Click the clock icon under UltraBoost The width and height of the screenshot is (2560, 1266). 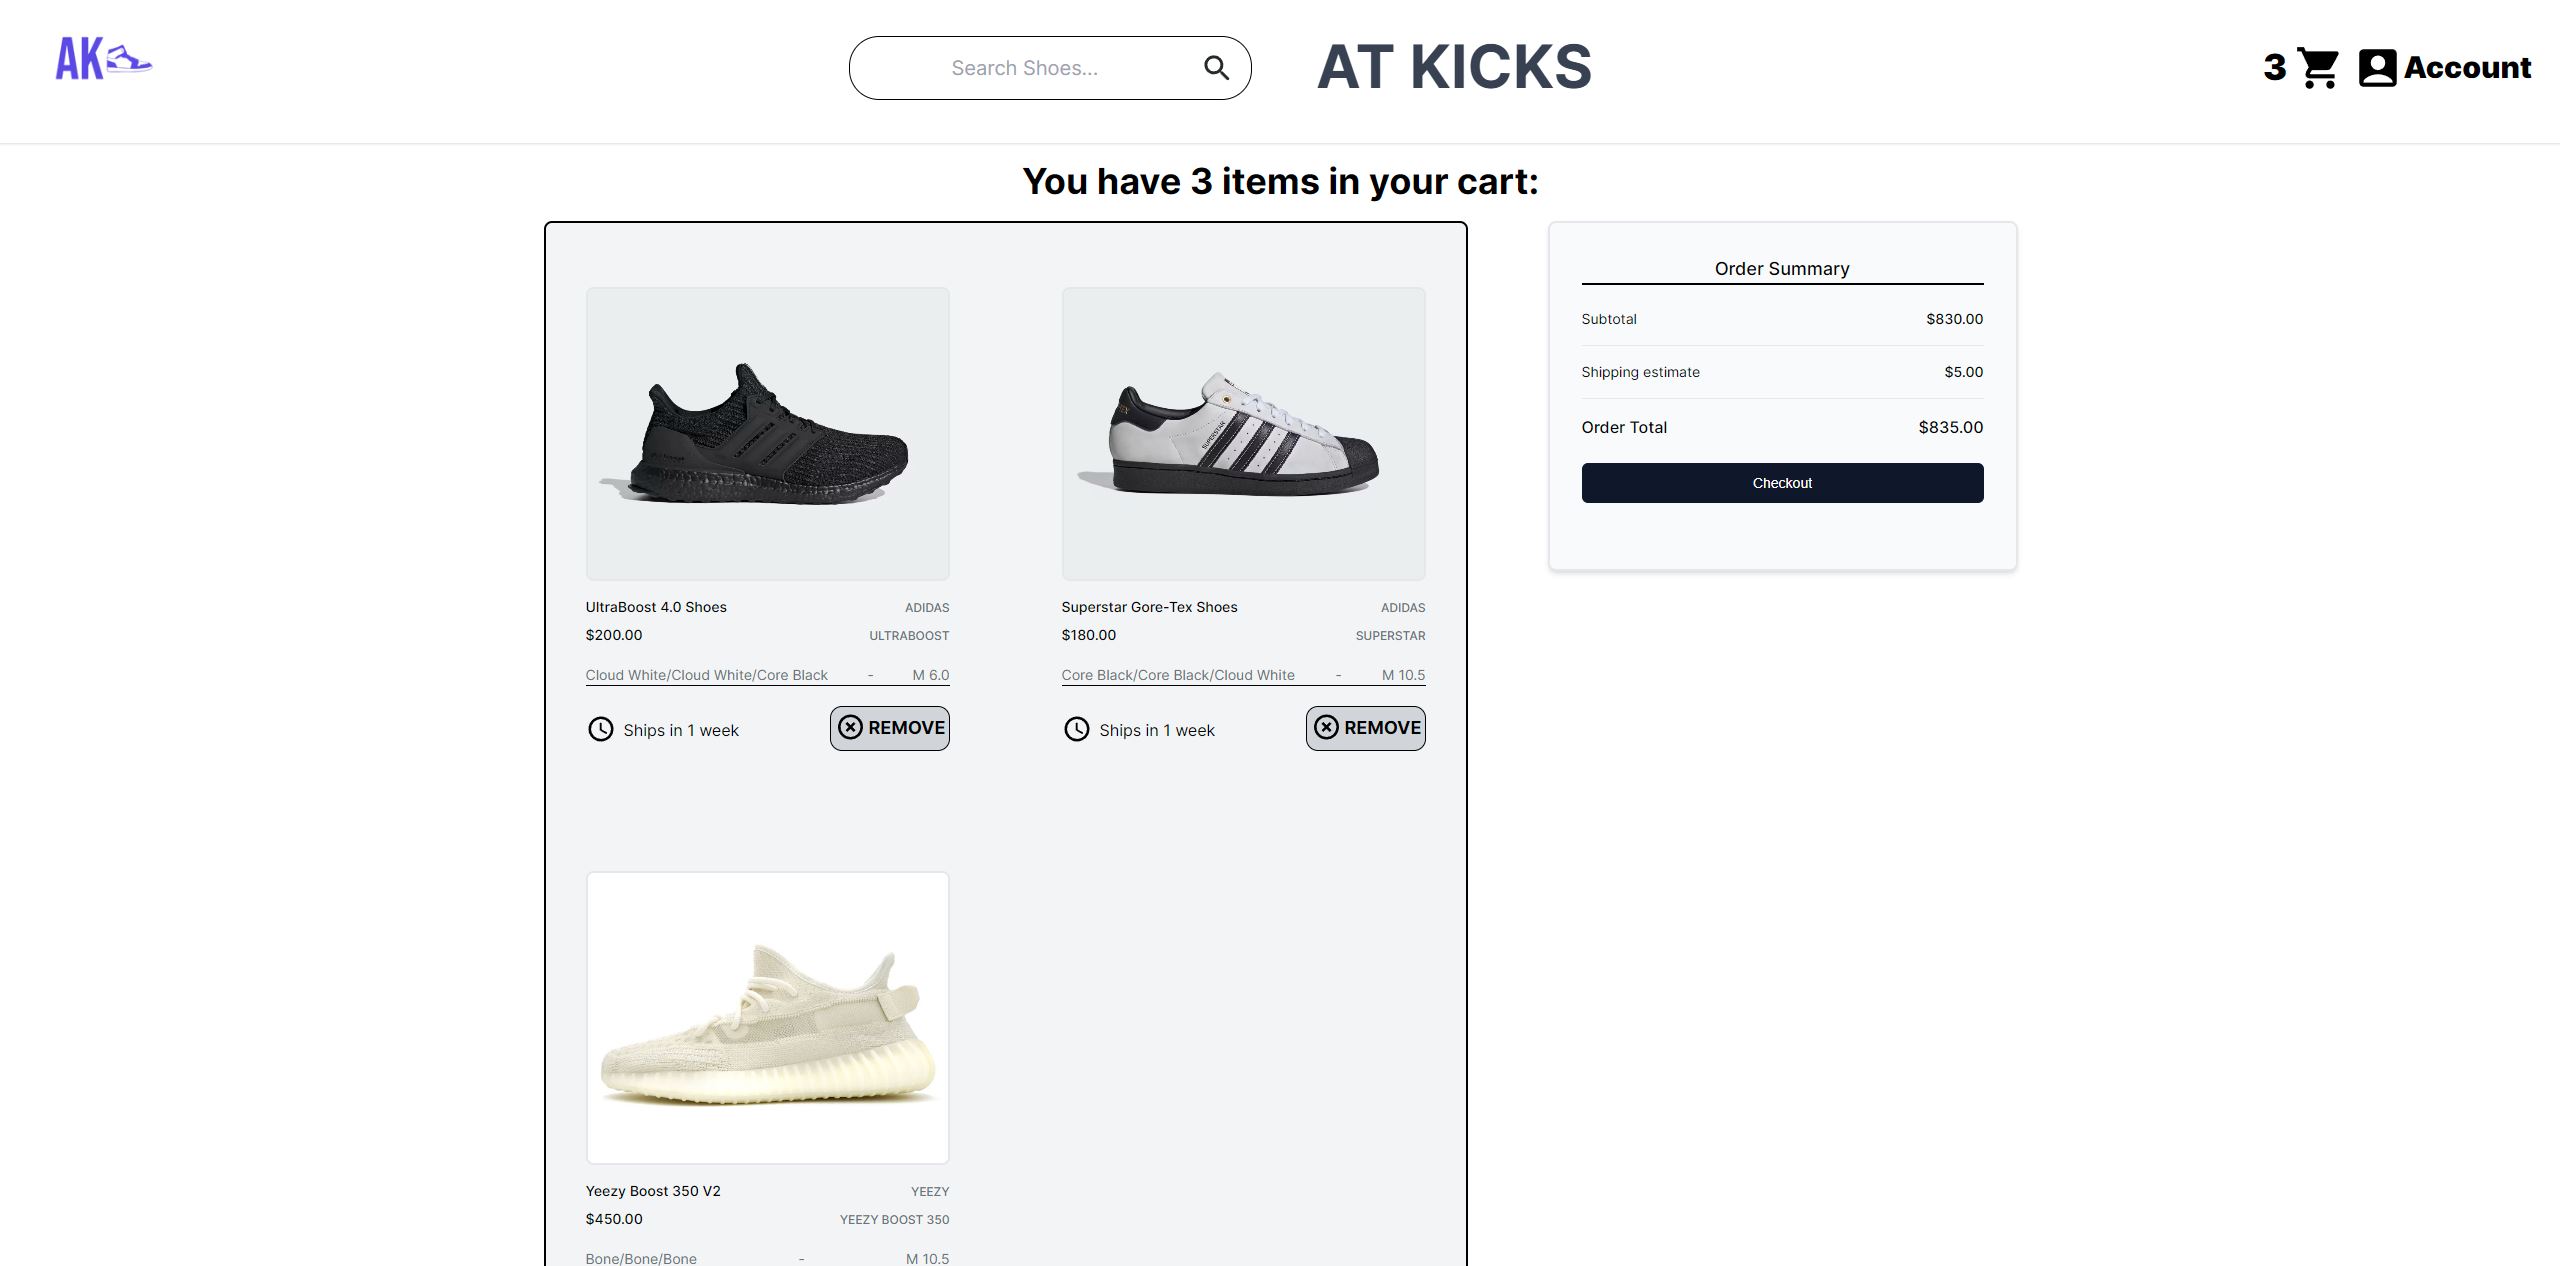click(x=600, y=729)
